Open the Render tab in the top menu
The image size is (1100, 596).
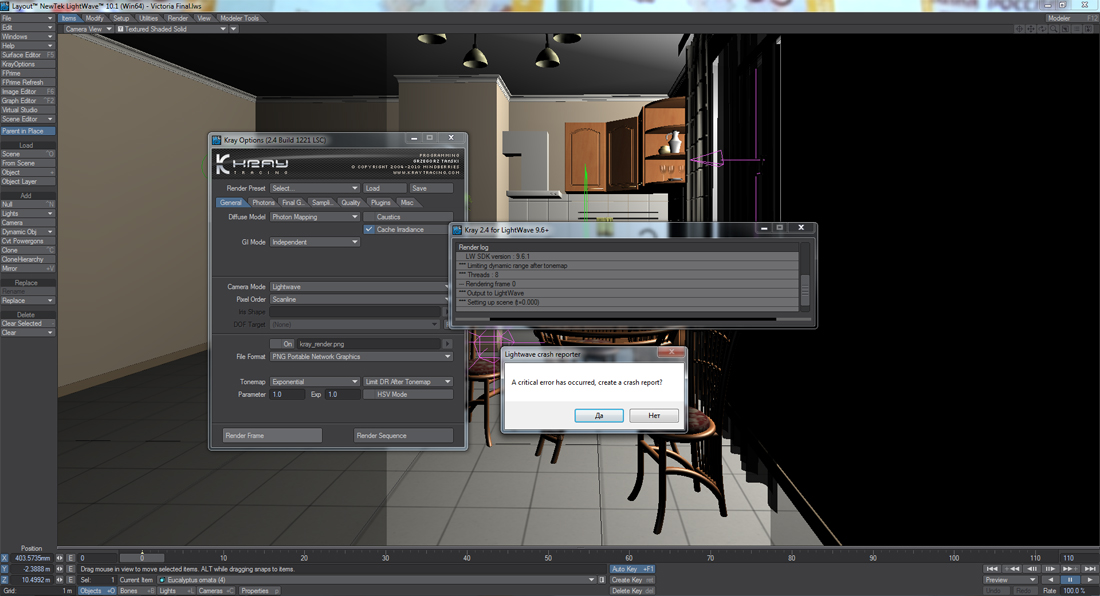(x=177, y=18)
